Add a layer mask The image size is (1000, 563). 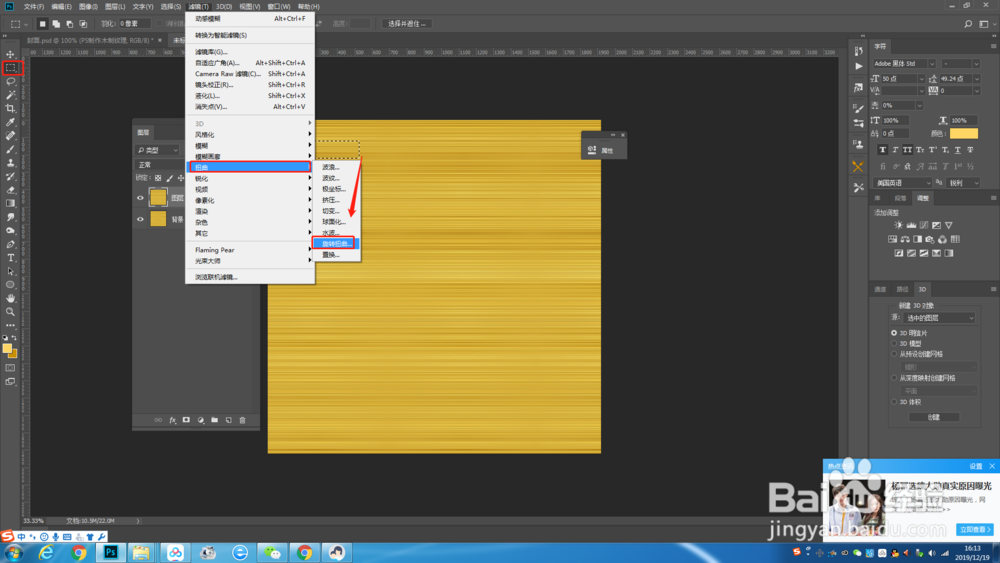pyautogui.click(x=186, y=420)
